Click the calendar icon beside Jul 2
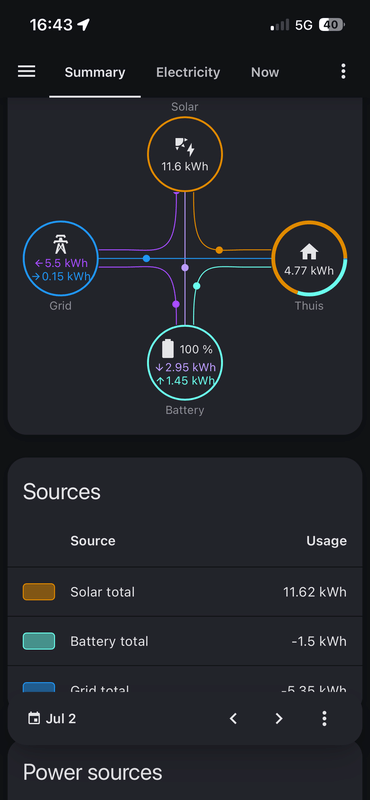This screenshot has width=370, height=800. [x=34, y=719]
